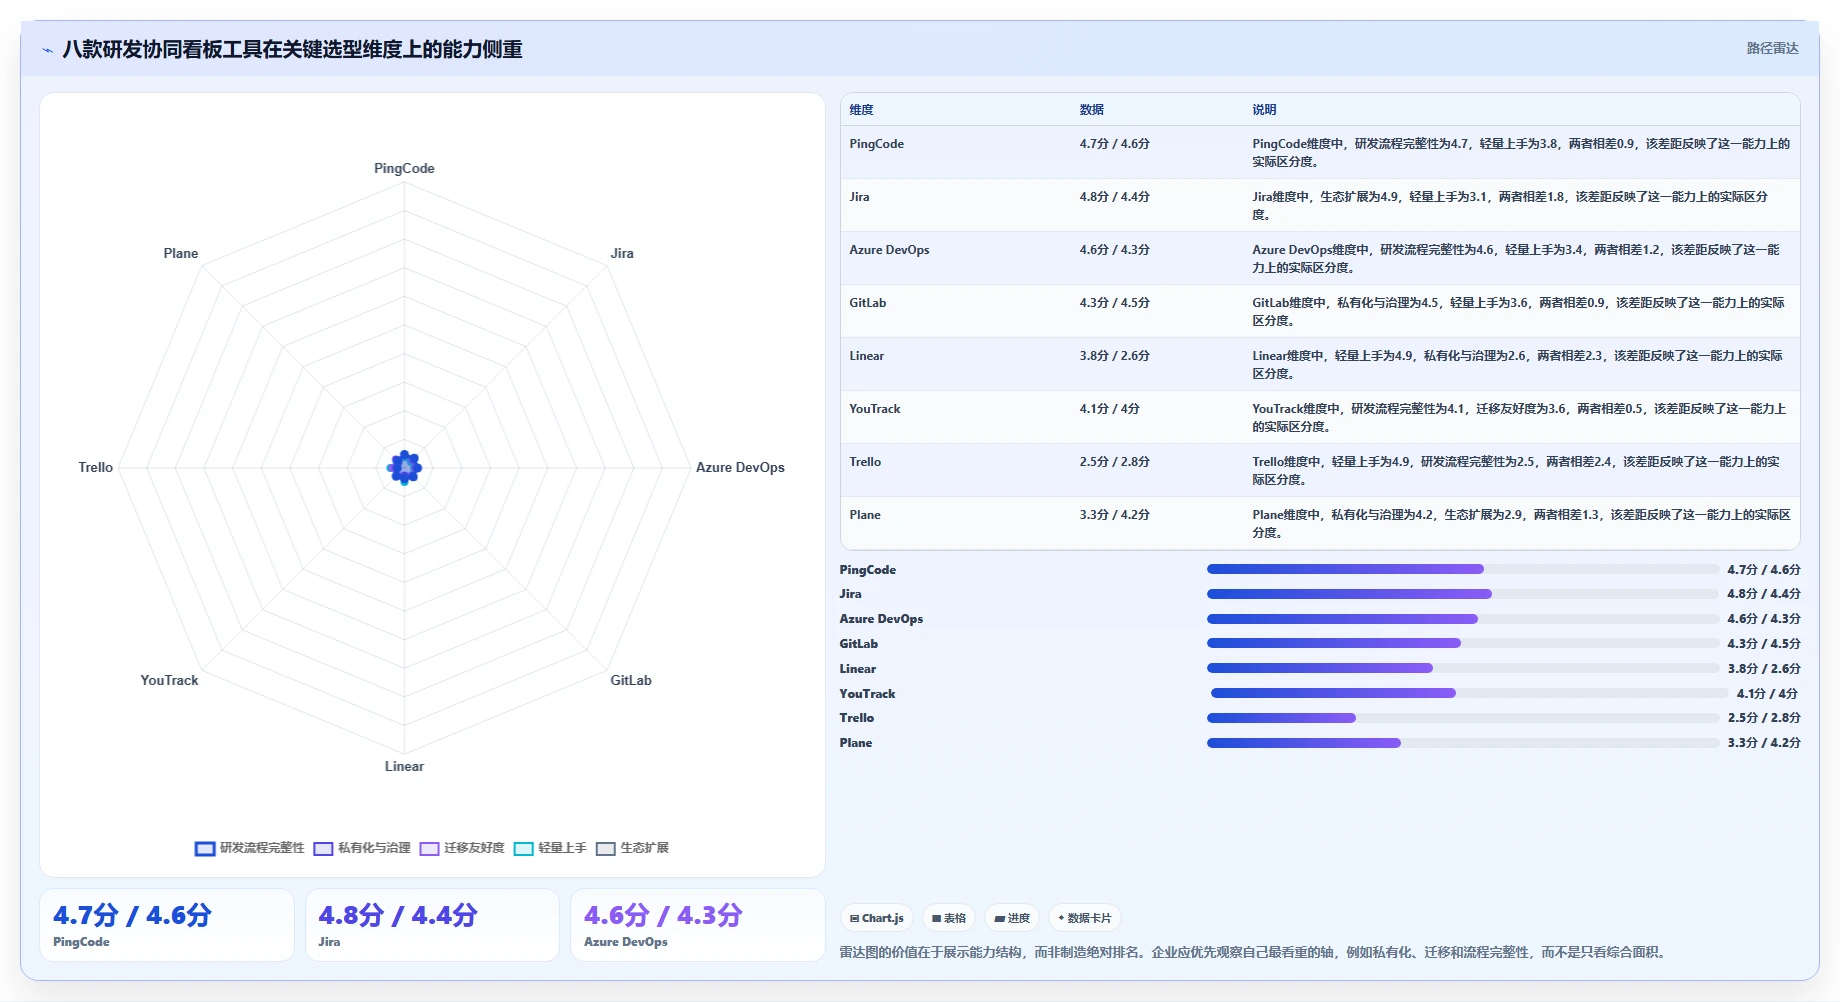The image size is (1840, 1002).
Task: Open the PingCode 4.7分 / 4.6分 stat card
Action: tap(167, 925)
